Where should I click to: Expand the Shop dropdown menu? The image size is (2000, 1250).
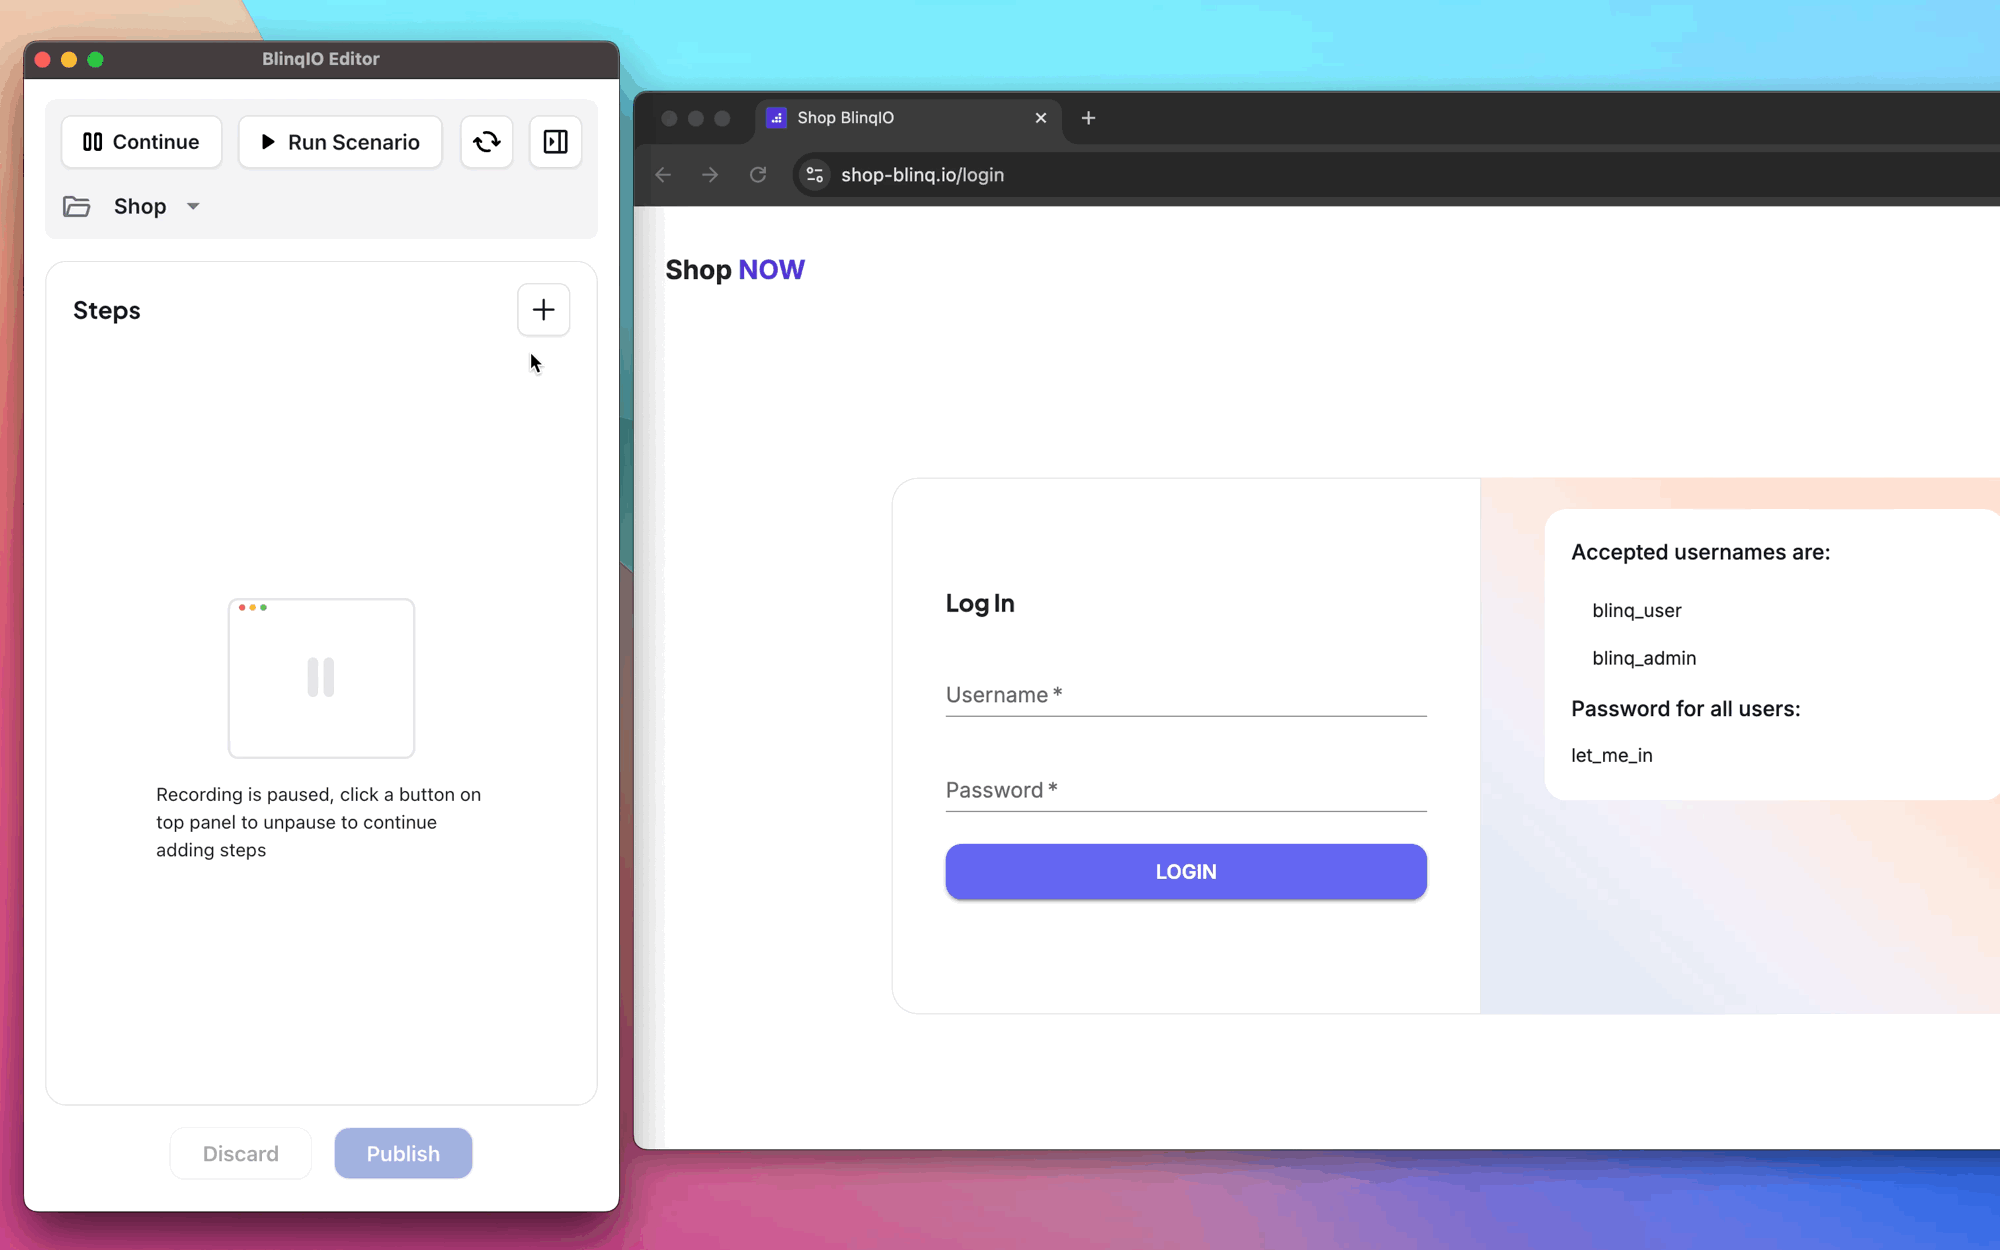tap(192, 204)
